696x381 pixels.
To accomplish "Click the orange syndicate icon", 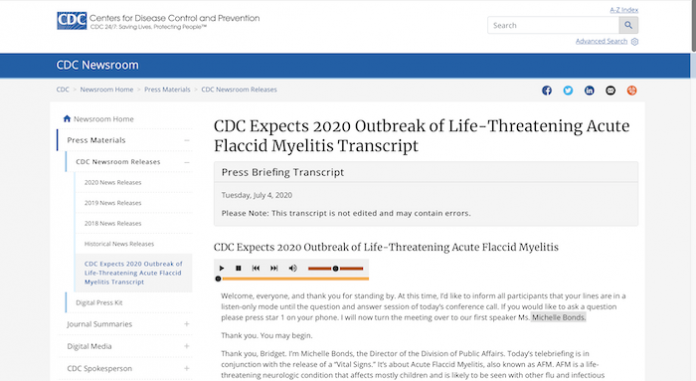I will pos(632,91).
